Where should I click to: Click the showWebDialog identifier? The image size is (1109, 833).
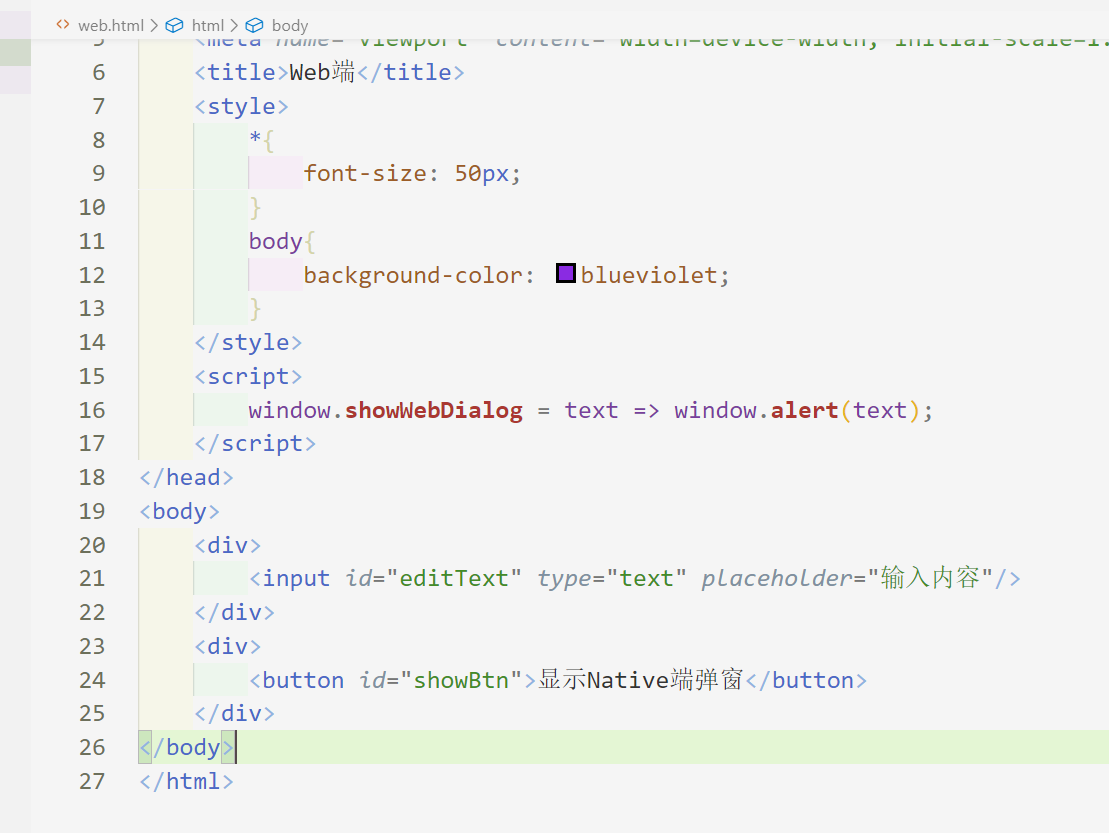434,410
